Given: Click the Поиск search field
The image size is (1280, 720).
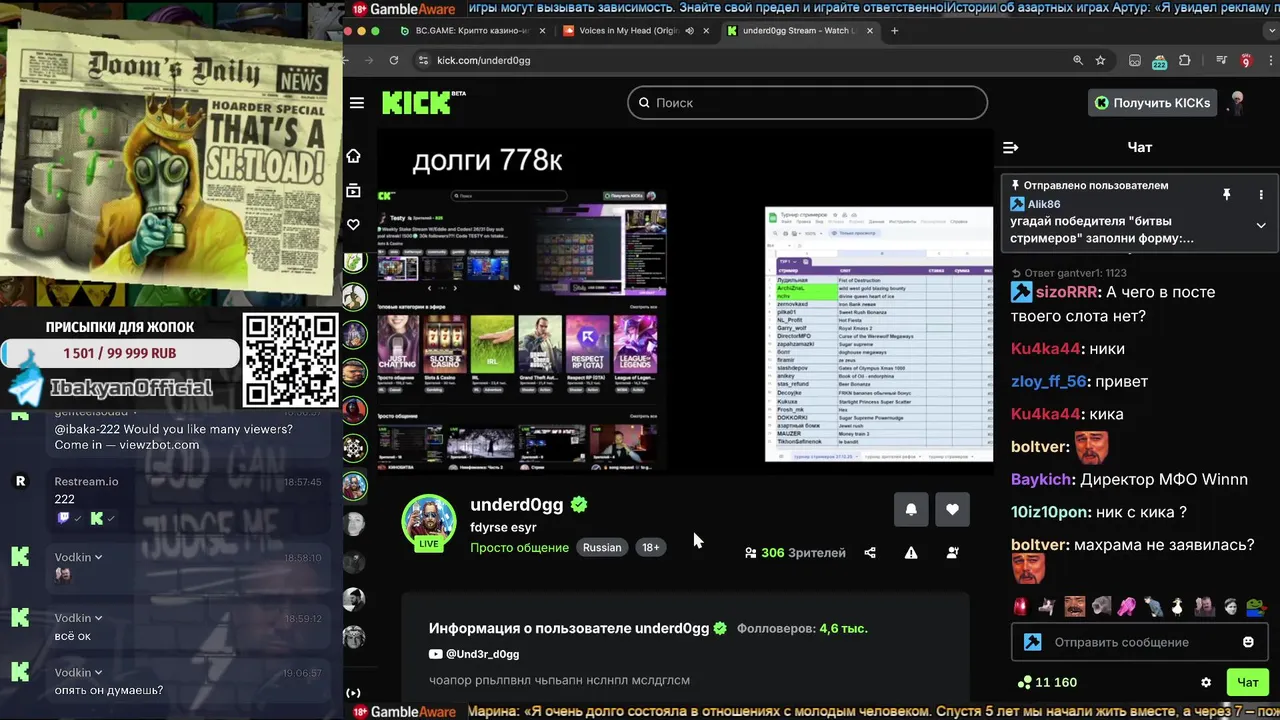Looking at the screenshot, I should (808, 102).
